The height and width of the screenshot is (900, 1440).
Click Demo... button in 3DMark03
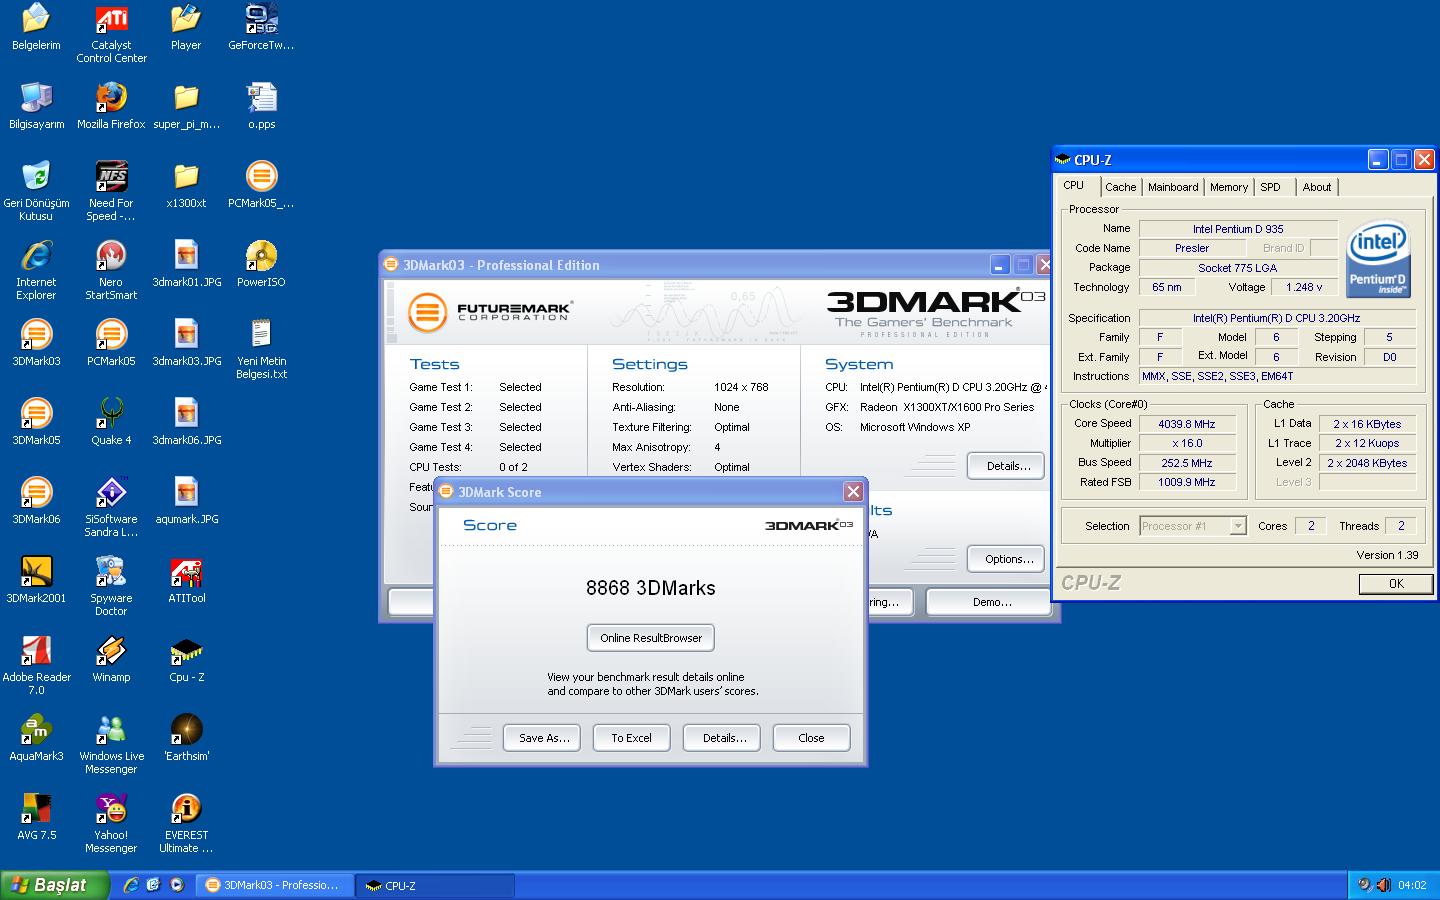click(989, 602)
